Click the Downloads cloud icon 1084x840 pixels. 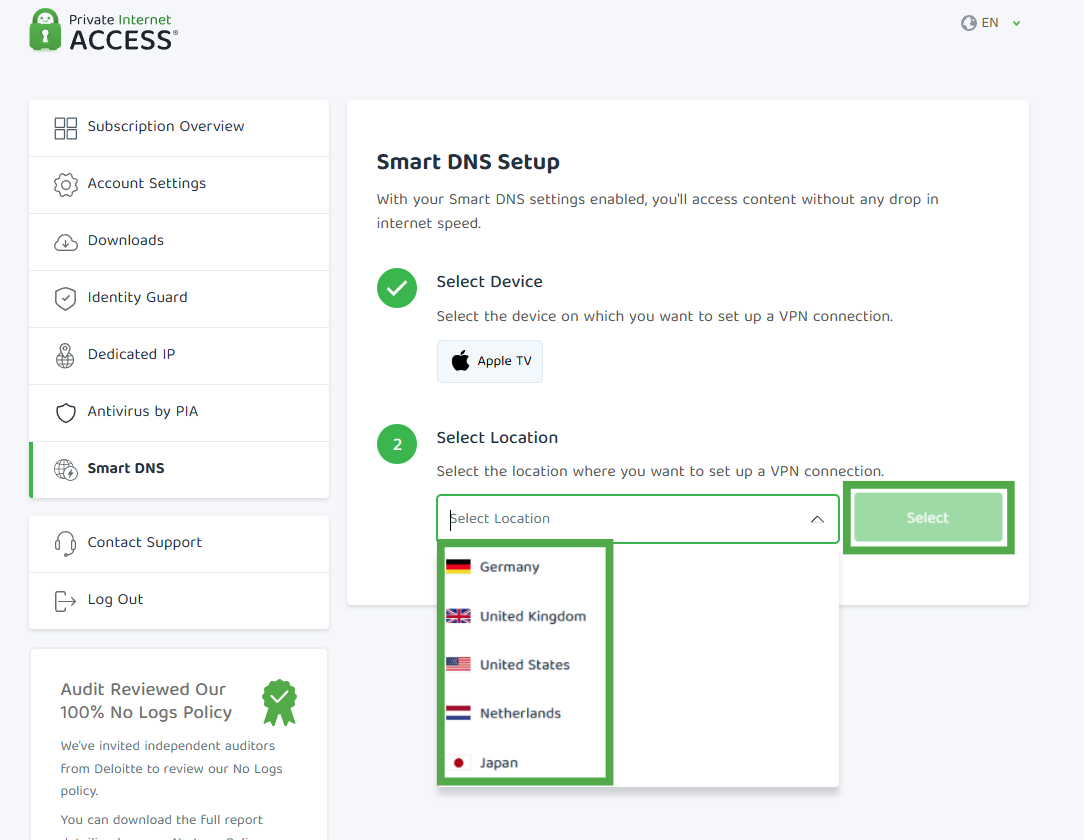pyautogui.click(x=66, y=242)
